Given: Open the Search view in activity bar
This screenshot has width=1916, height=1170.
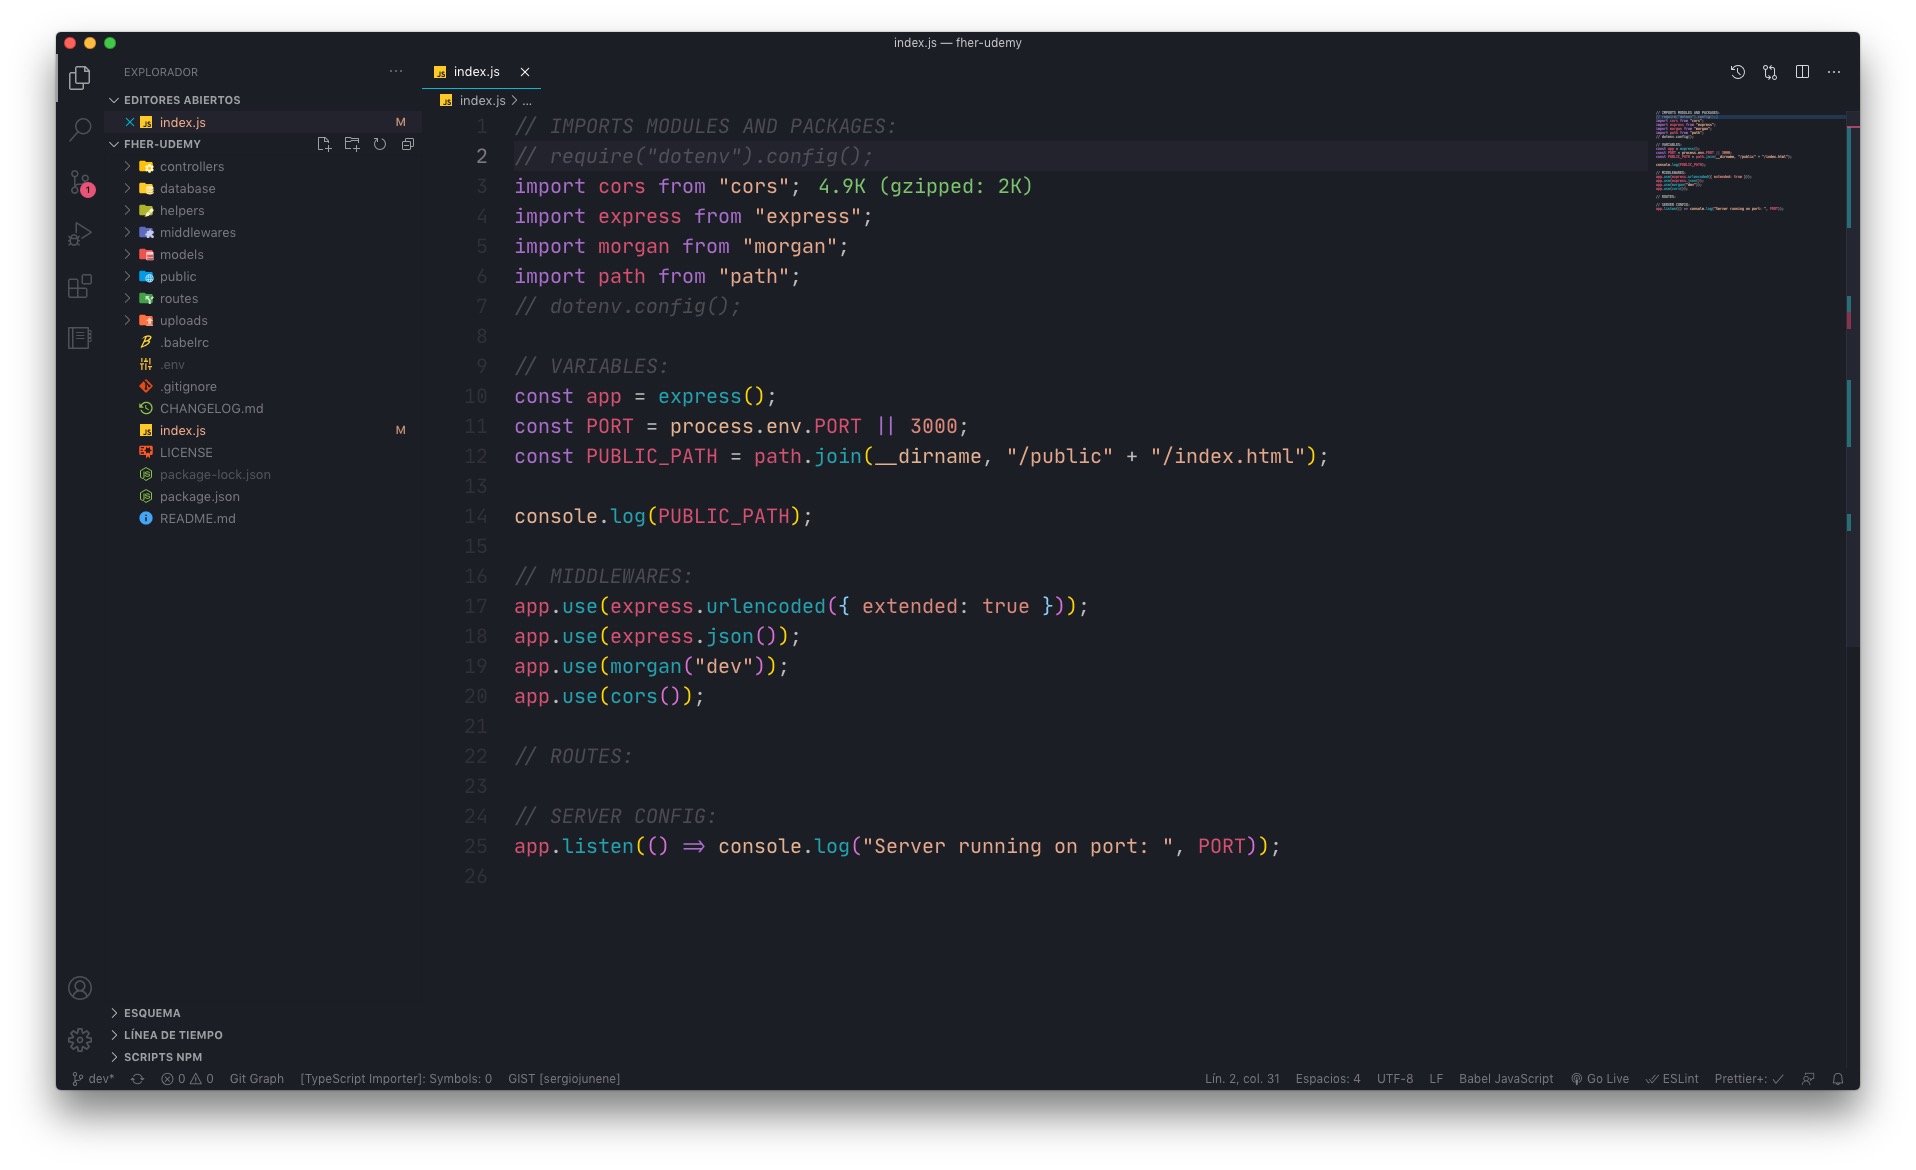Looking at the screenshot, I should coord(80,130).
